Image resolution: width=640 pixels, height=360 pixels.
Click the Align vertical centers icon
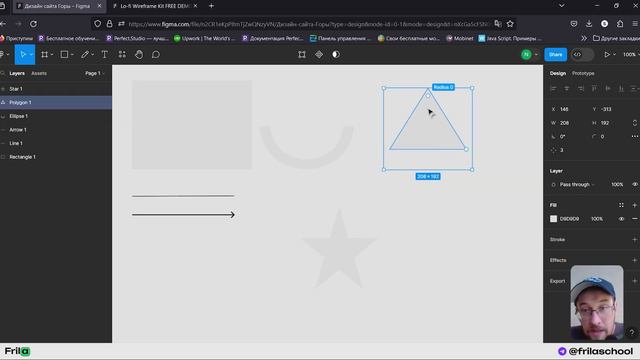[x=608, y=89]
